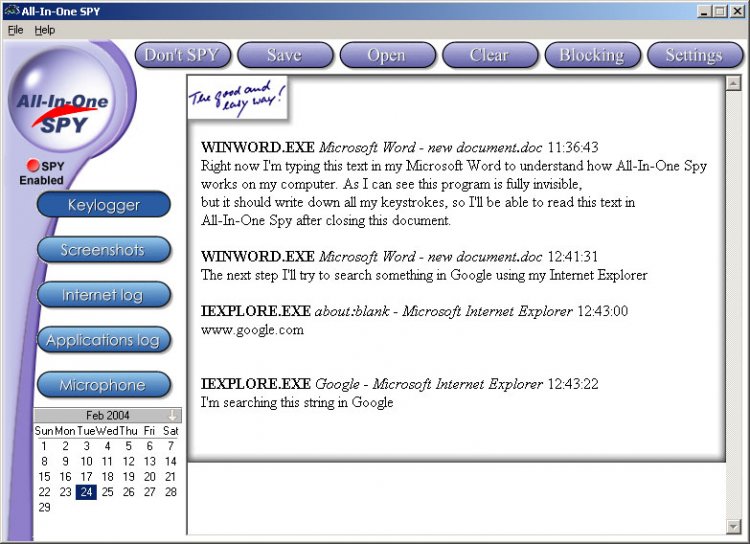Image resolution: width=750 pixels, height=544 pixels.
Task: Click the app icon in title bar
Action: click(11, 11)
